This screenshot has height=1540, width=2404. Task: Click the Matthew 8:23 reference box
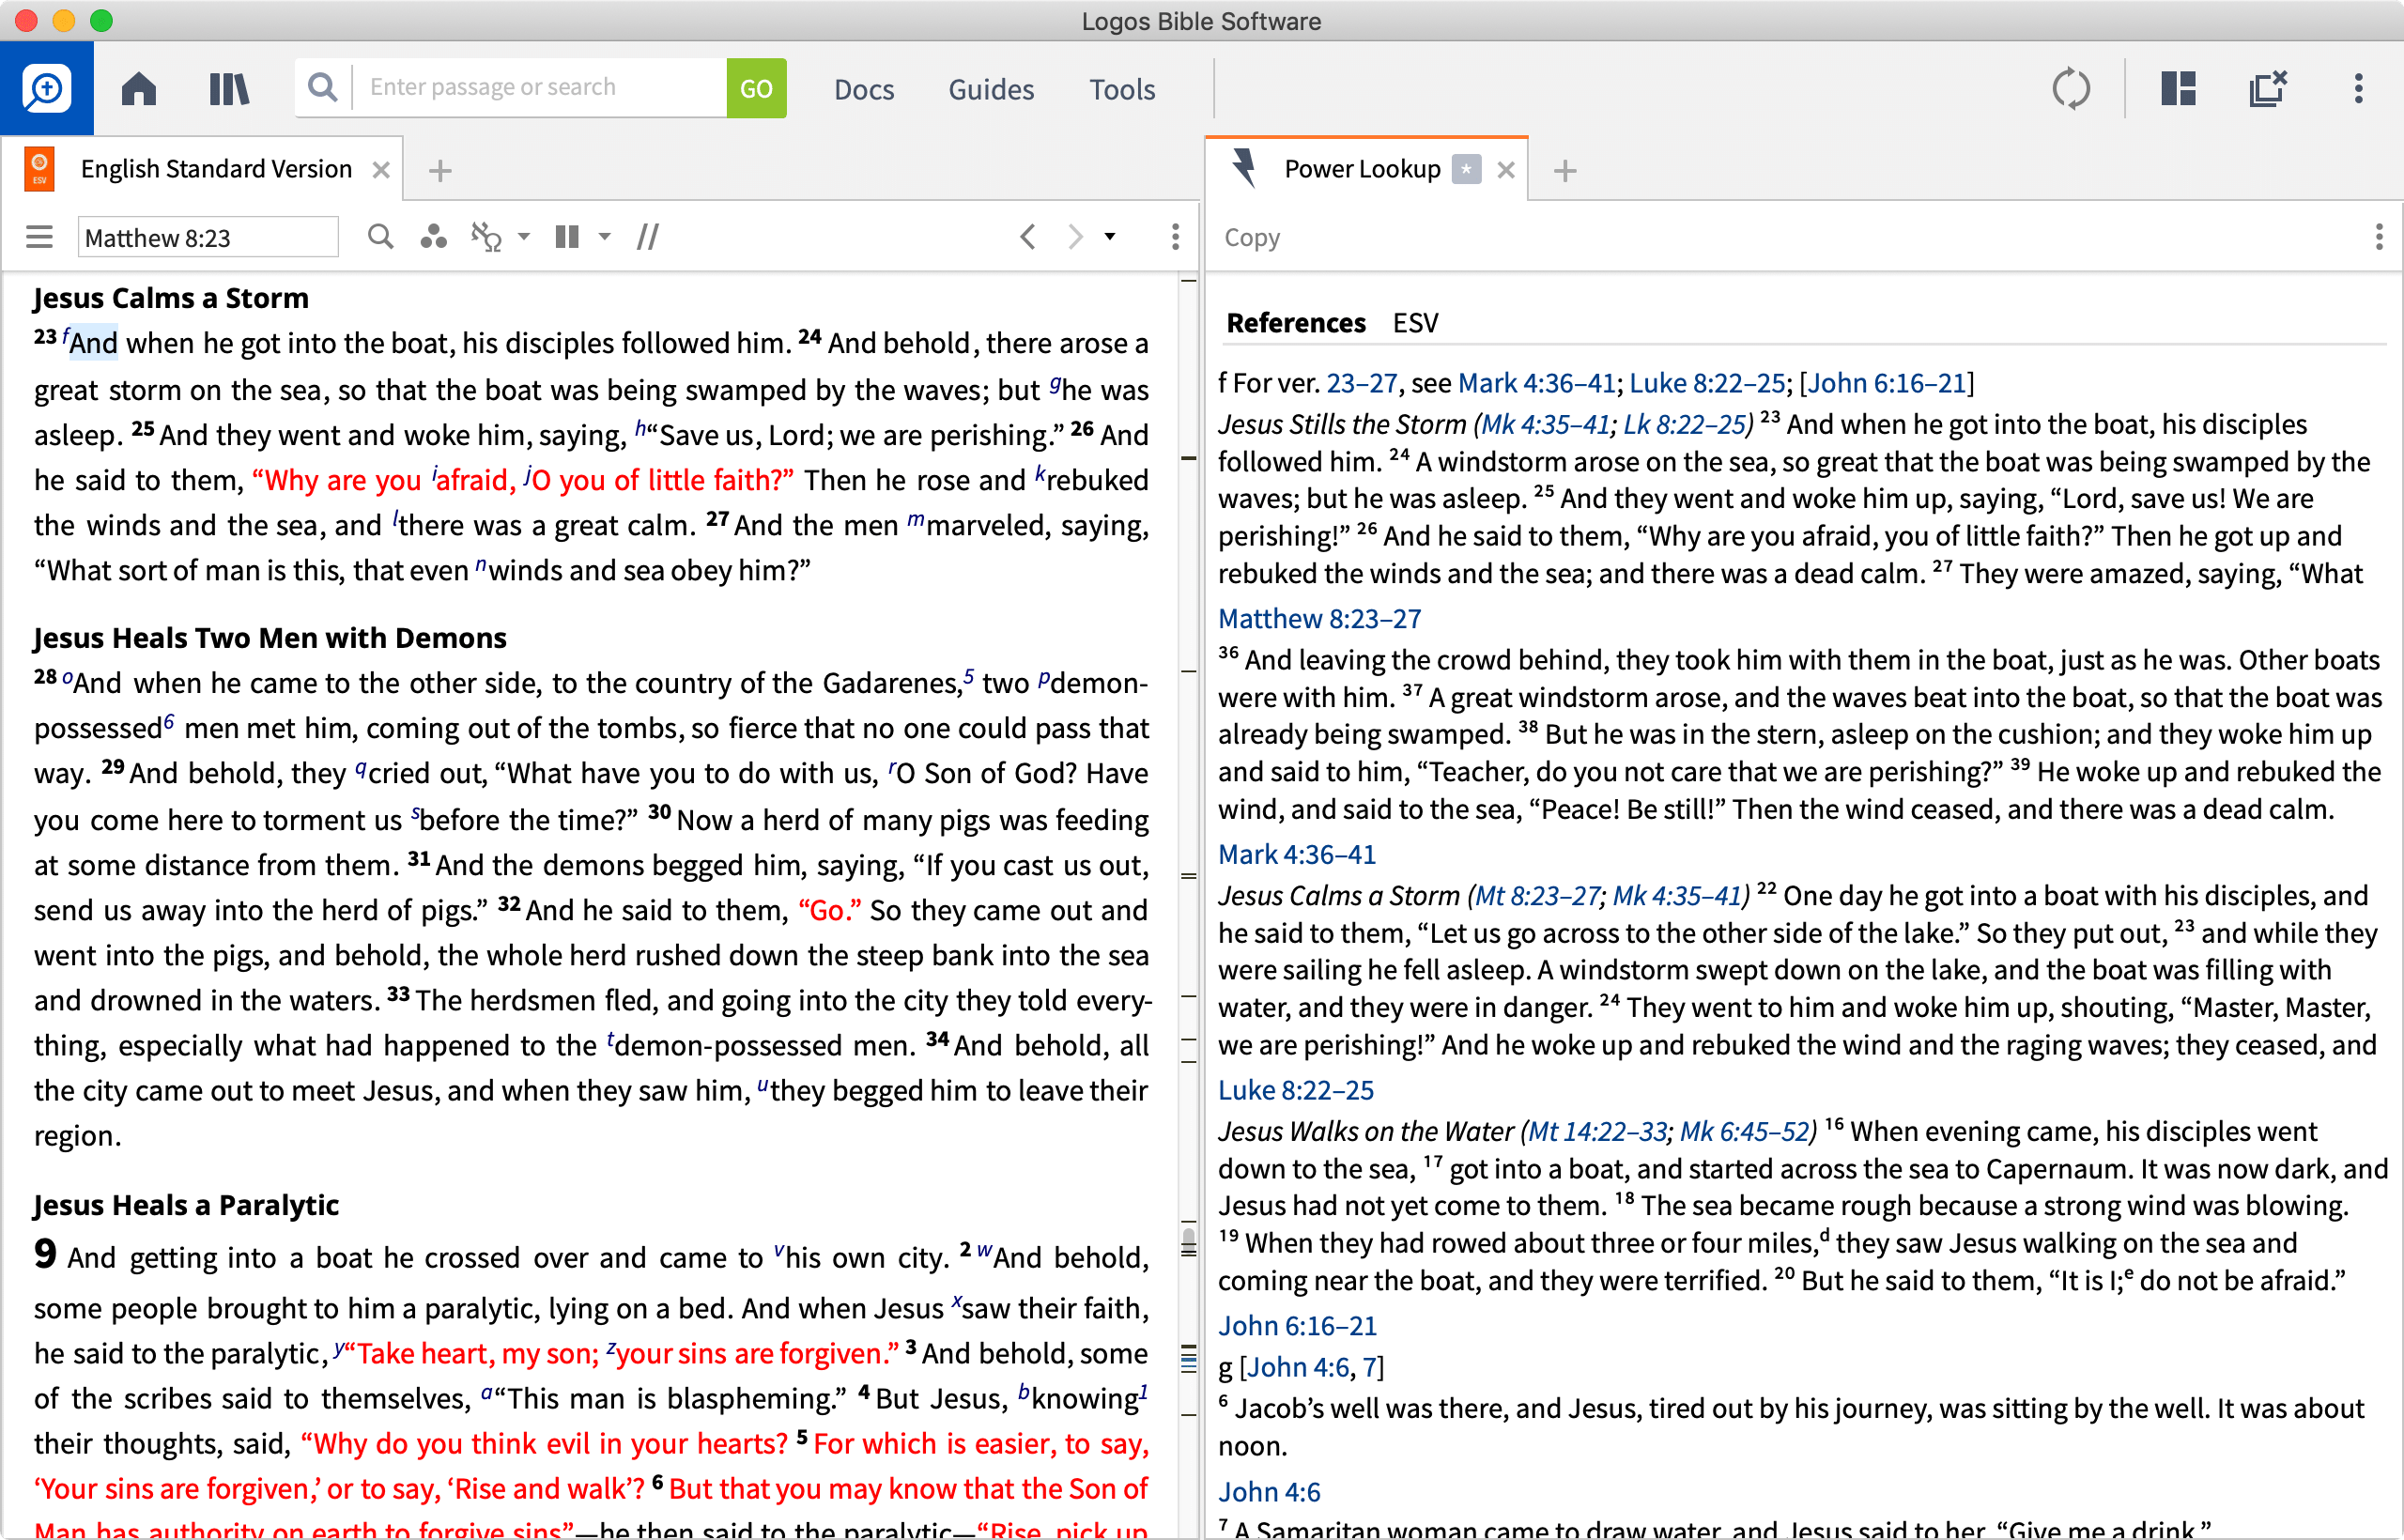207,237
